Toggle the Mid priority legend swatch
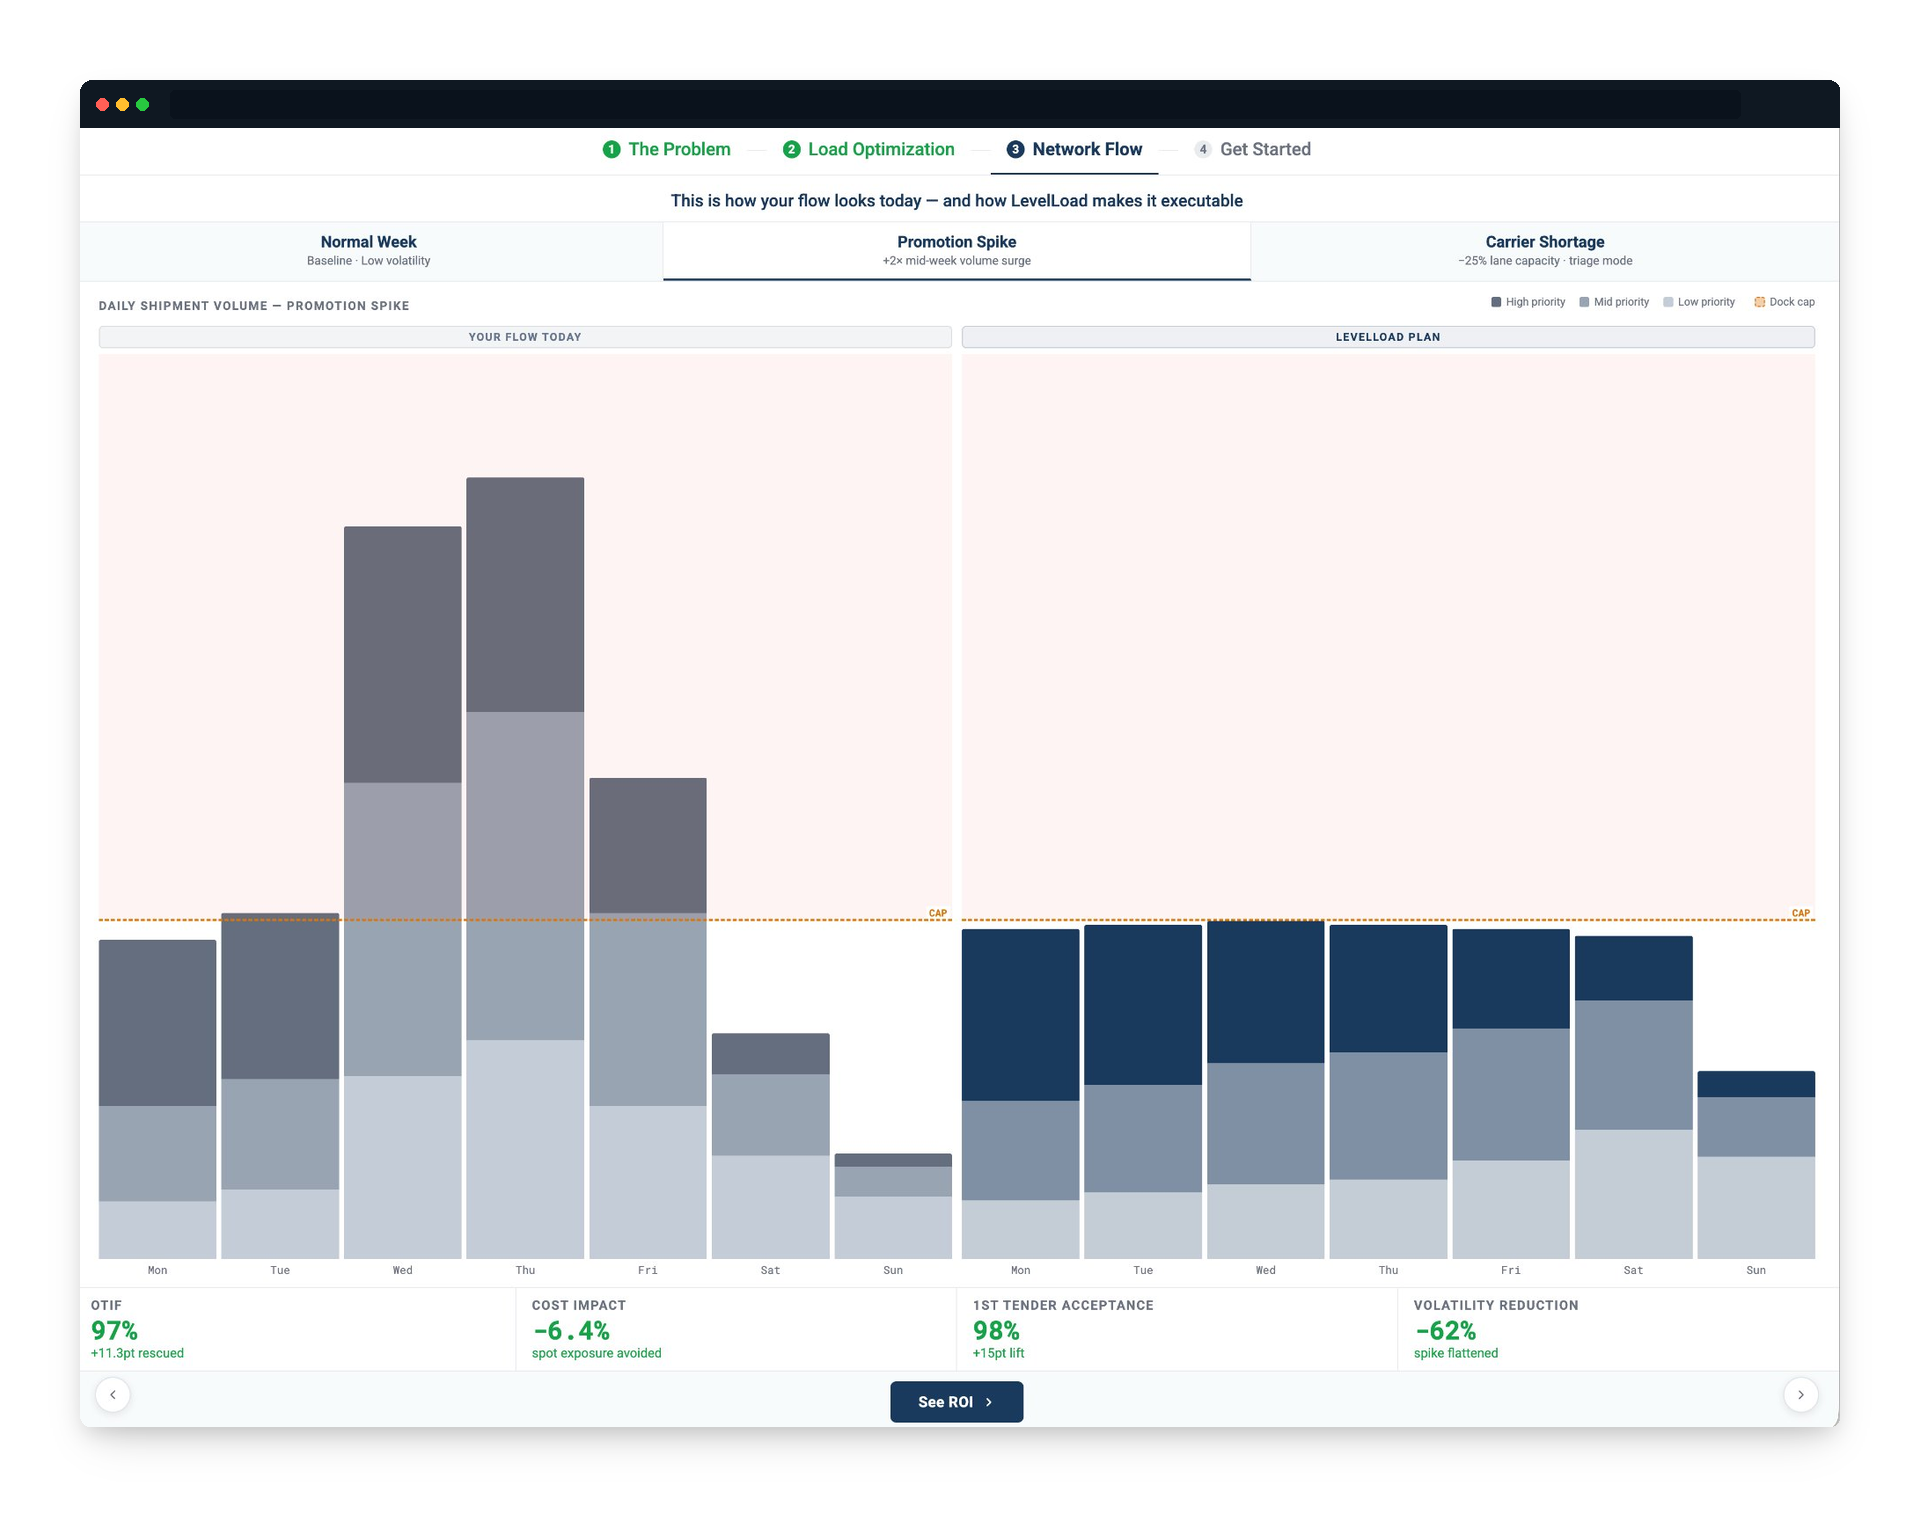 click(1583, 300)
